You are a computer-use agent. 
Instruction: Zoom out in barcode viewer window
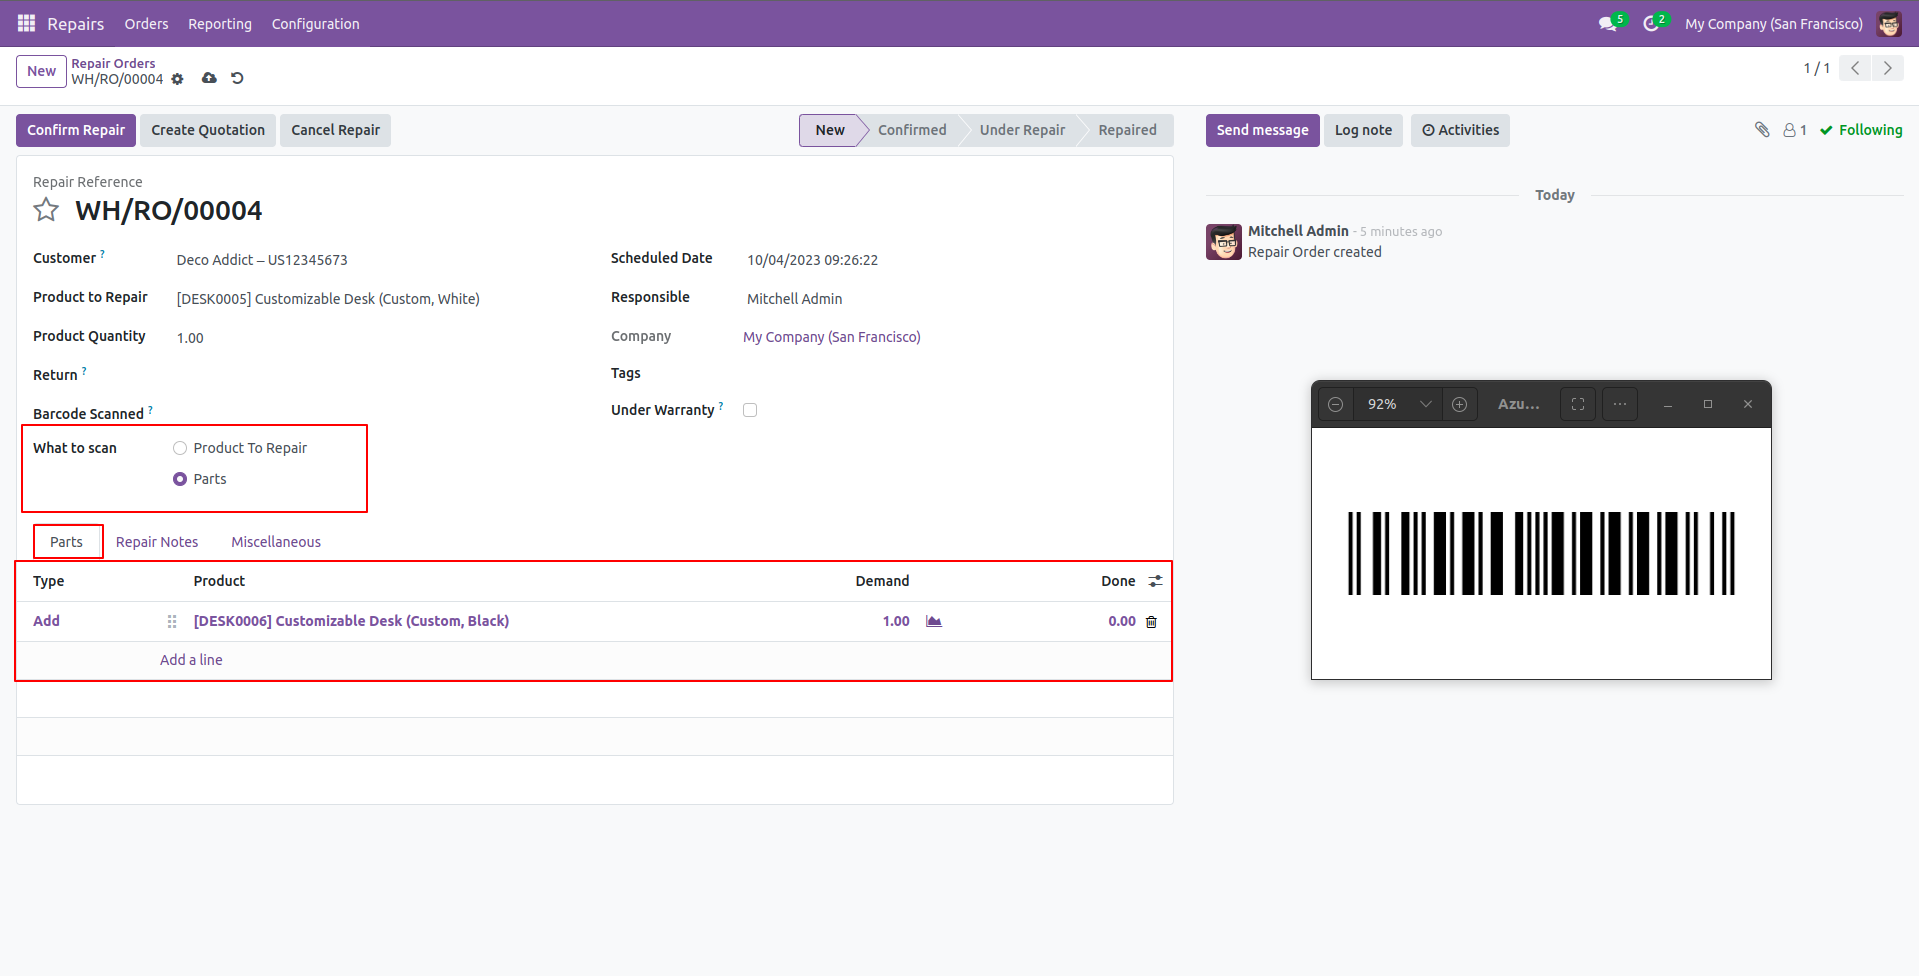coord(1335,404)
